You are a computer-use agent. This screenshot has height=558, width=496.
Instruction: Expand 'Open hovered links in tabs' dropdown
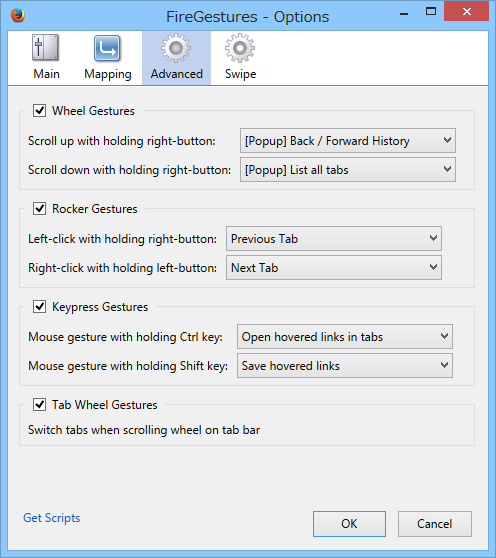(x=345, y=336)
